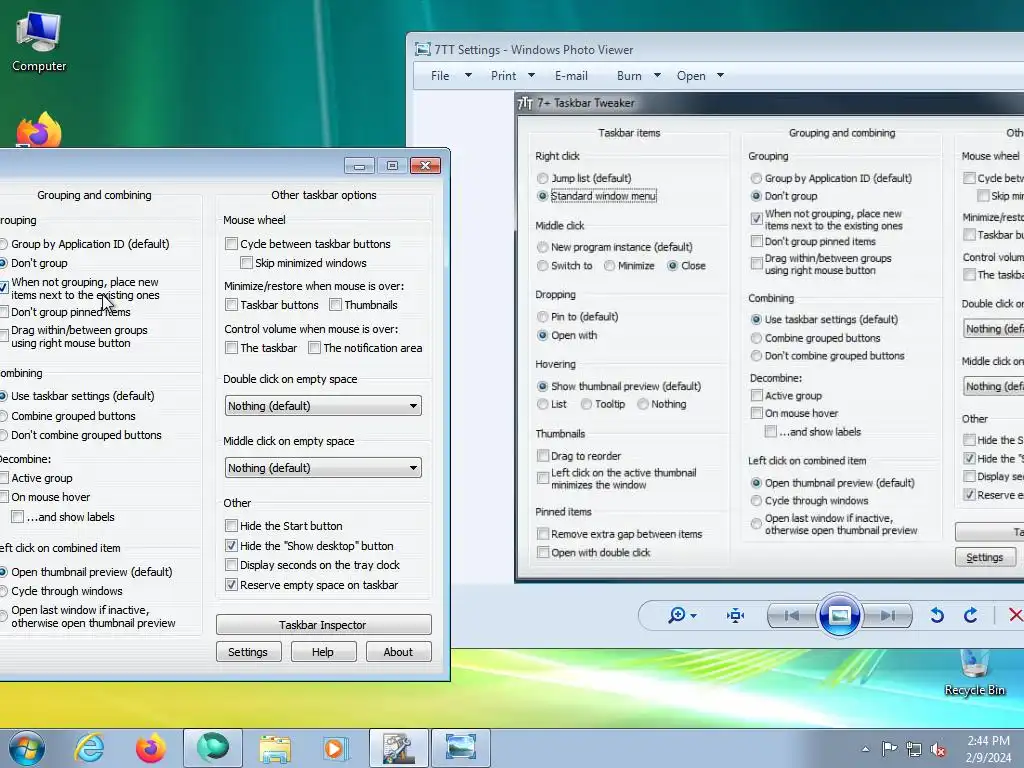Select Combine grouped buttons radio
This screenshot has height=768, width=1024.
pyautogui.click(x=3, y=416)
